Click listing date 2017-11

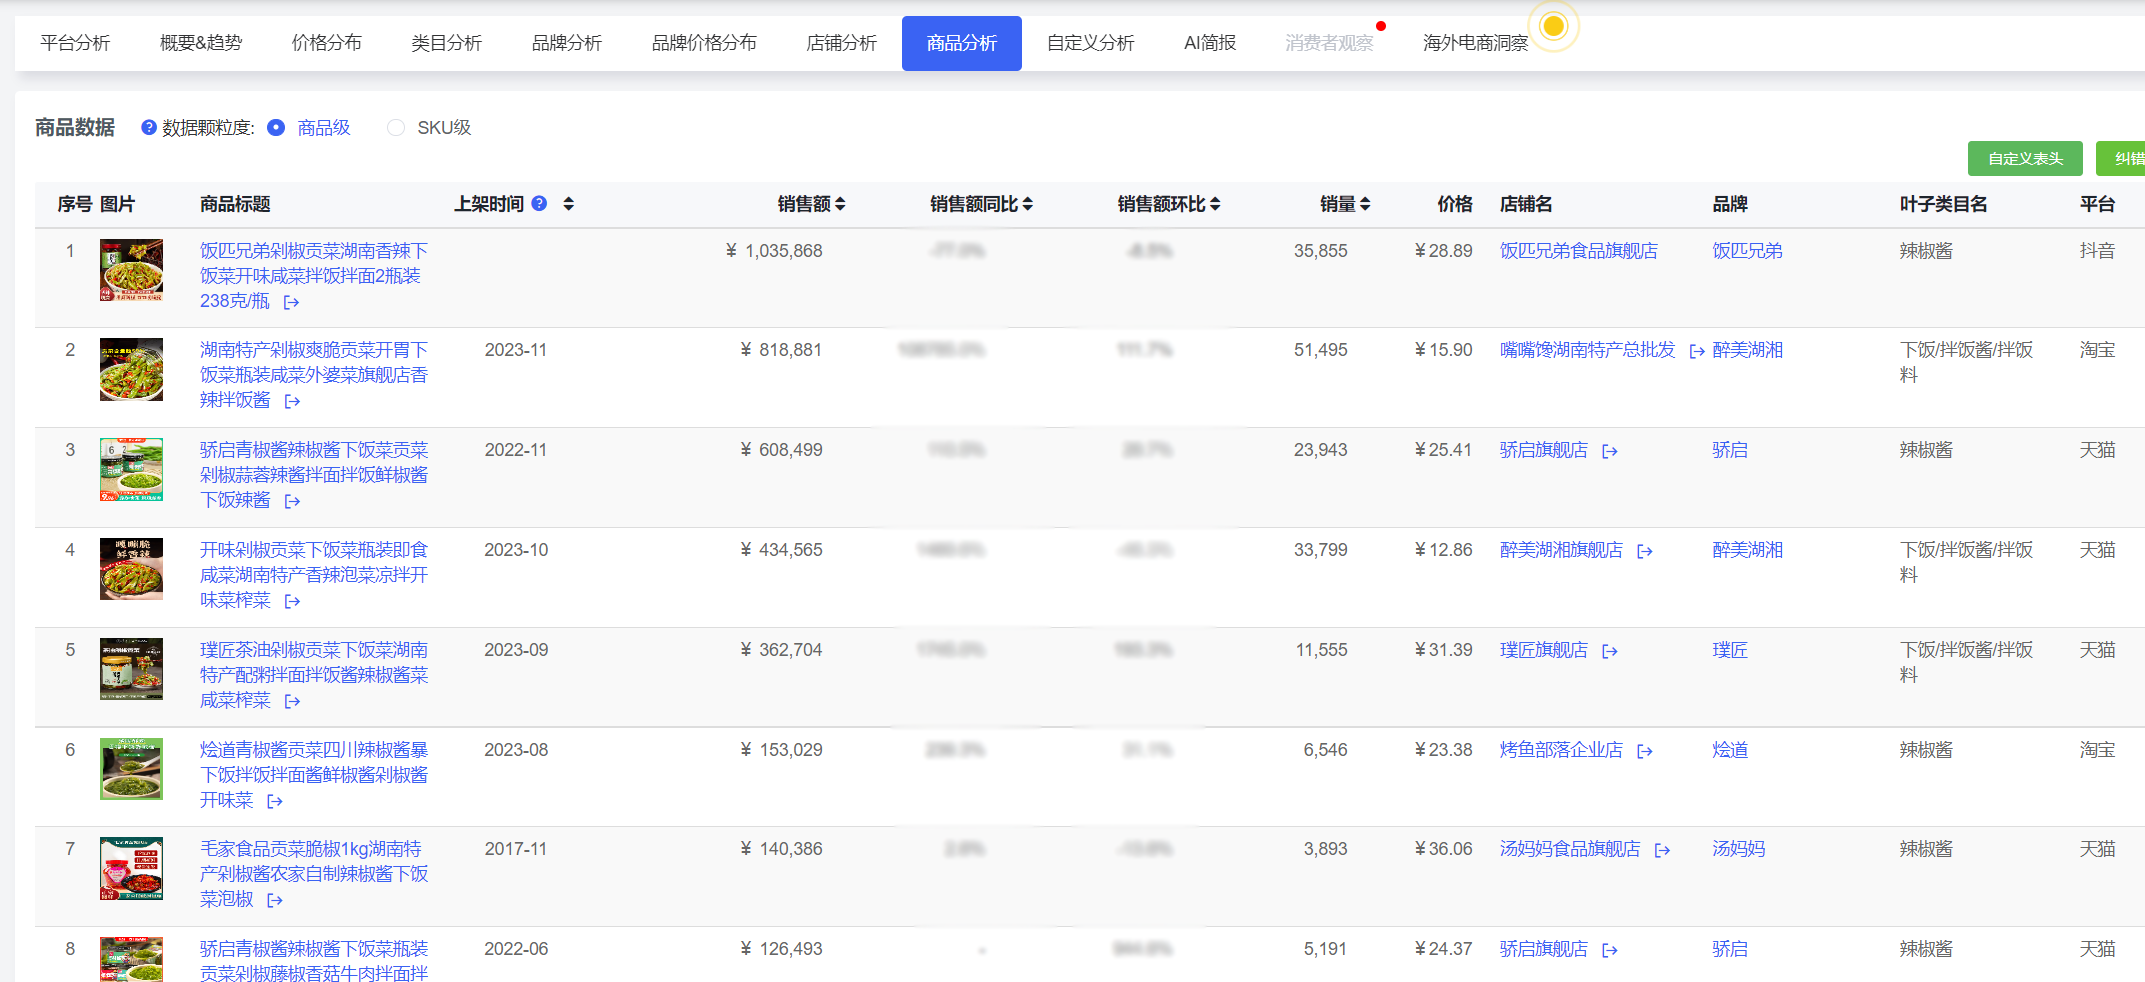point(516,849)
